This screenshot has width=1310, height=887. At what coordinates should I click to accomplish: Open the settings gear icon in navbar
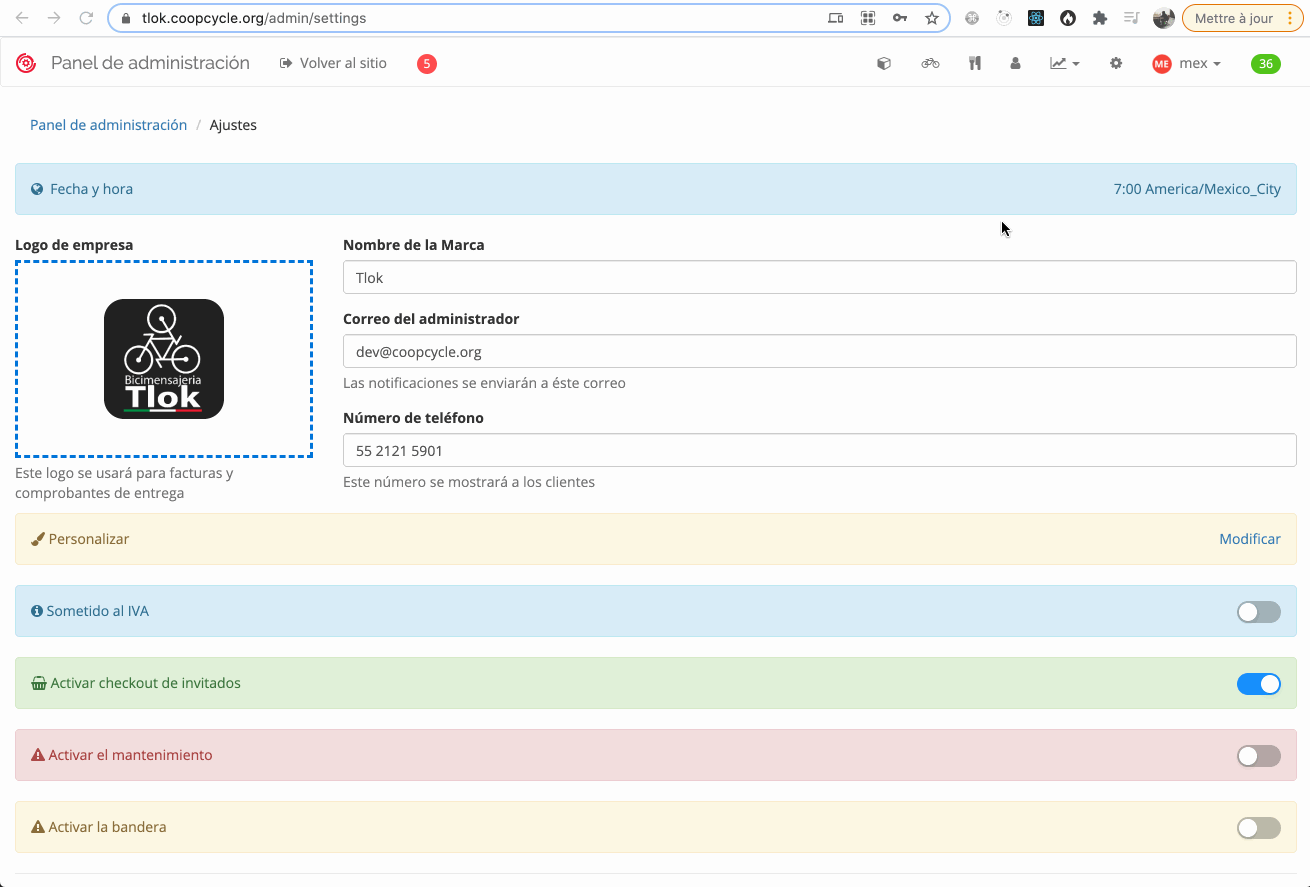[1116, 63]
